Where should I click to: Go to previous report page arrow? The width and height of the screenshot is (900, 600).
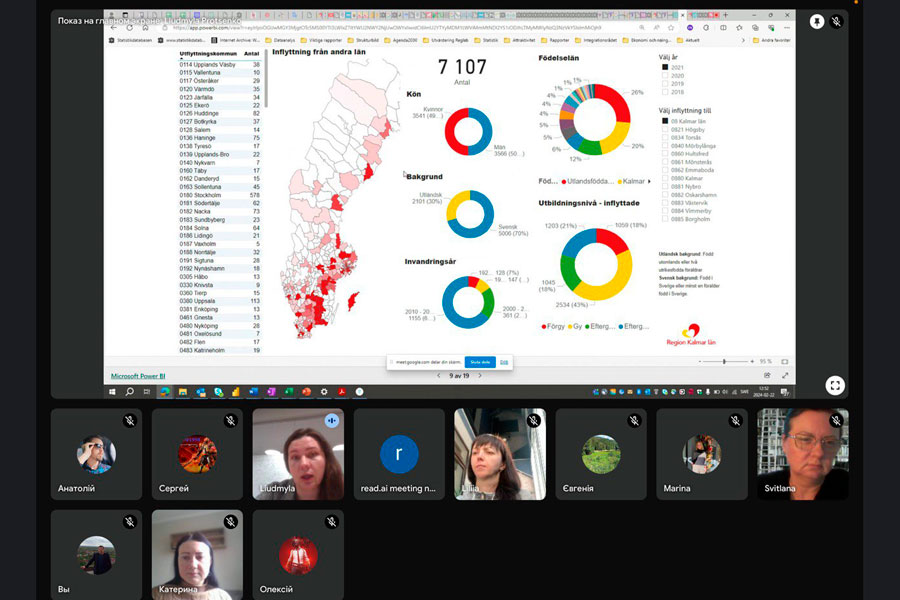(439, 376)
